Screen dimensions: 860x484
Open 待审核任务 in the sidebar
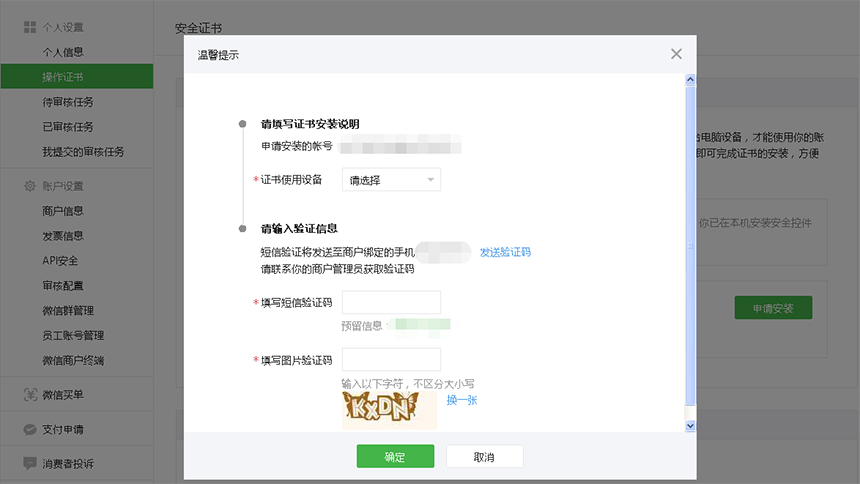68,102
